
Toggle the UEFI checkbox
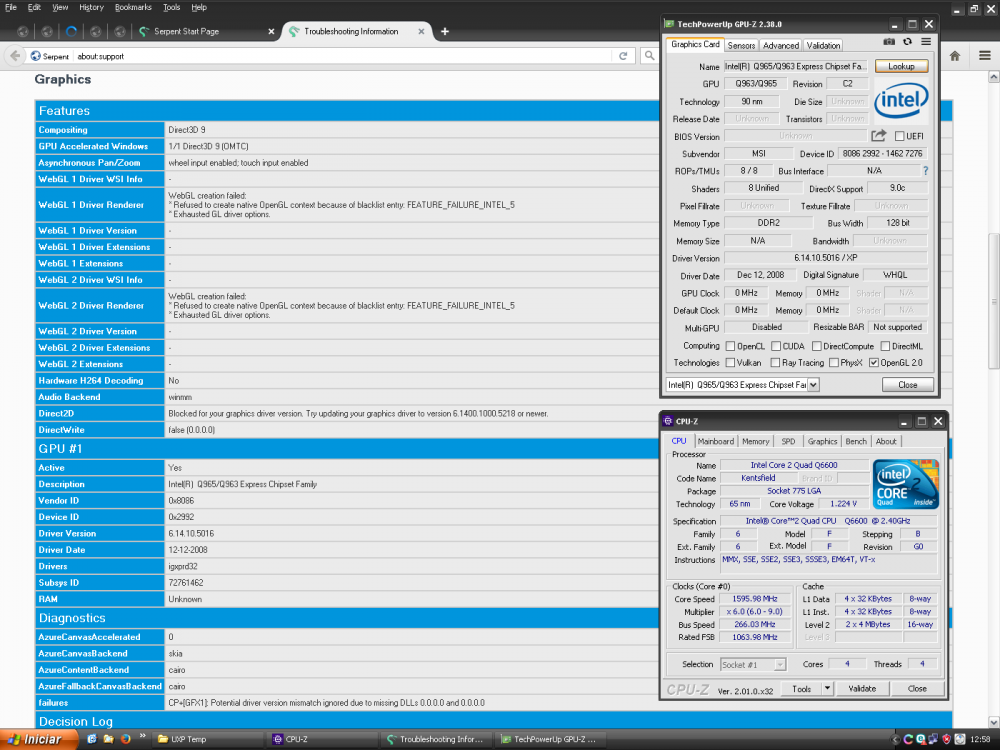coord(900,136)
